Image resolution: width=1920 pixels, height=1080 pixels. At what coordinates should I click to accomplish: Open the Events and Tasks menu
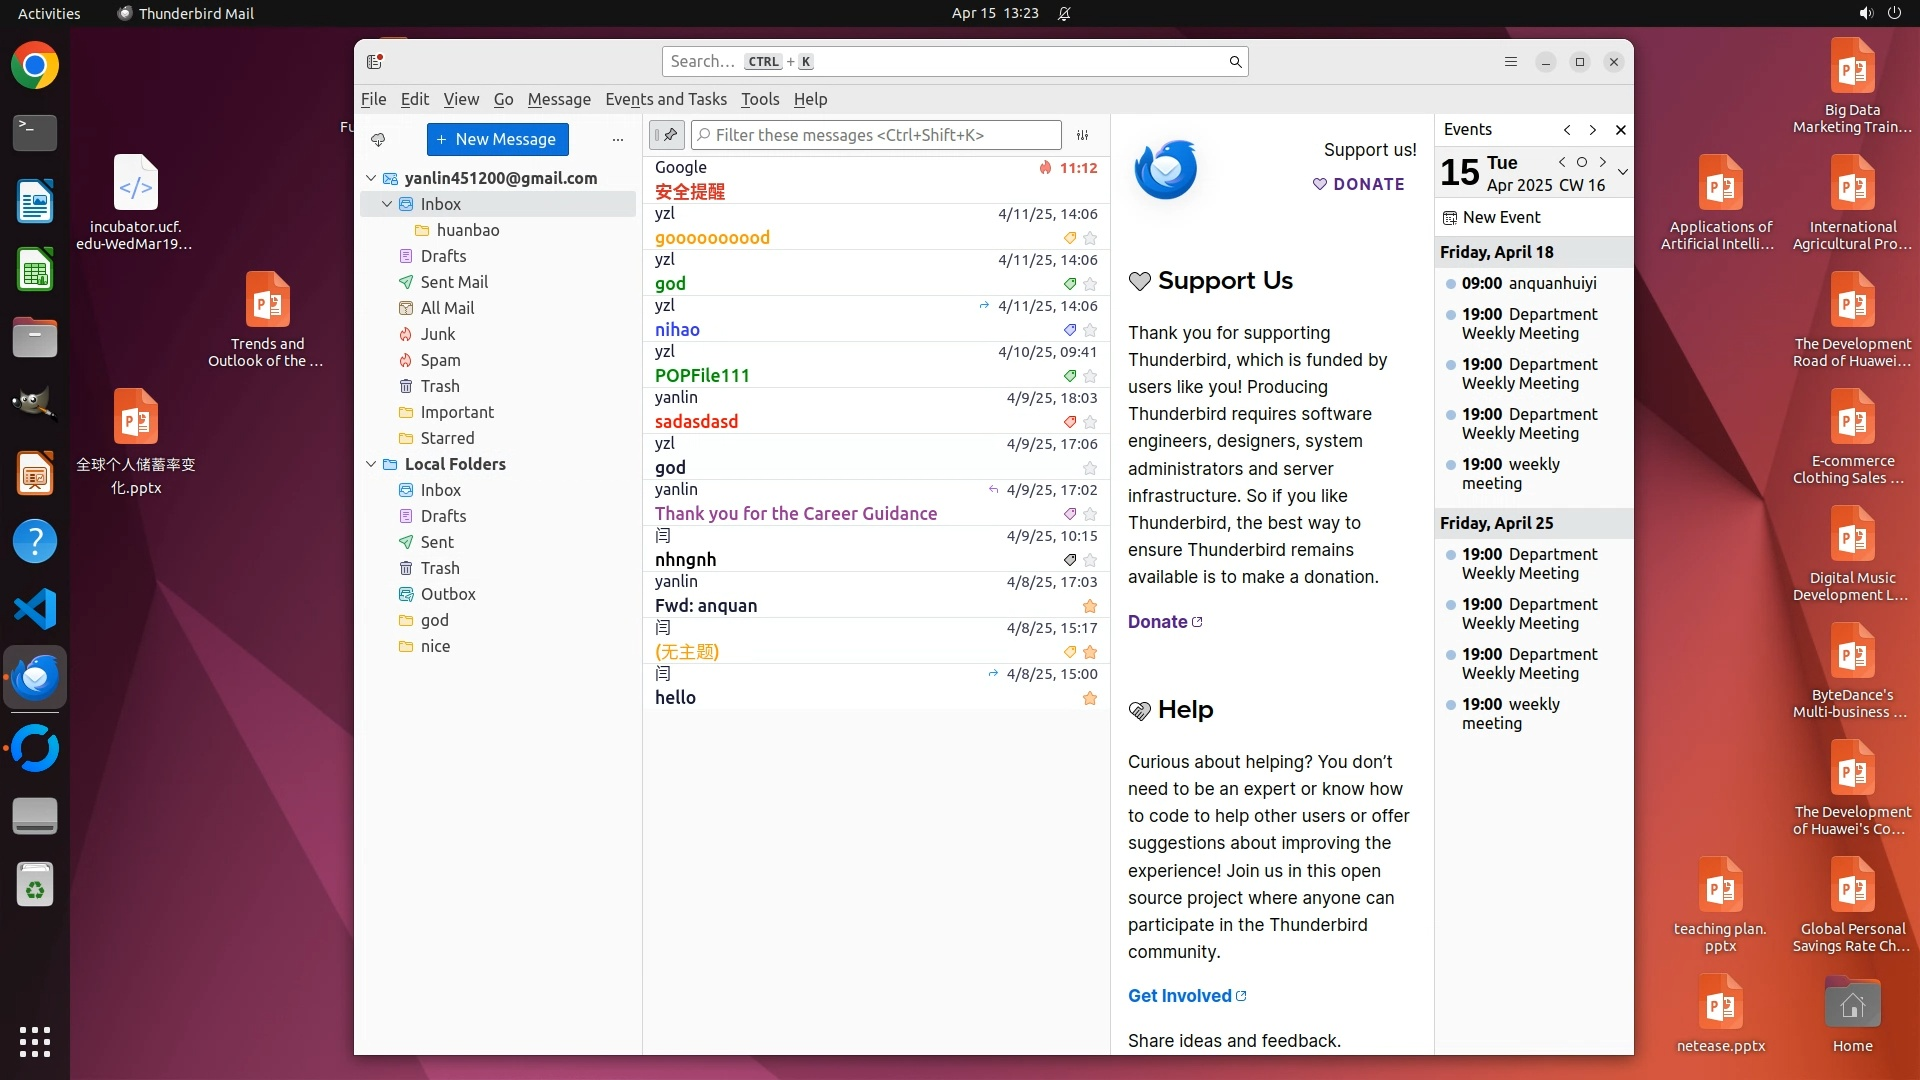[665, 99]
